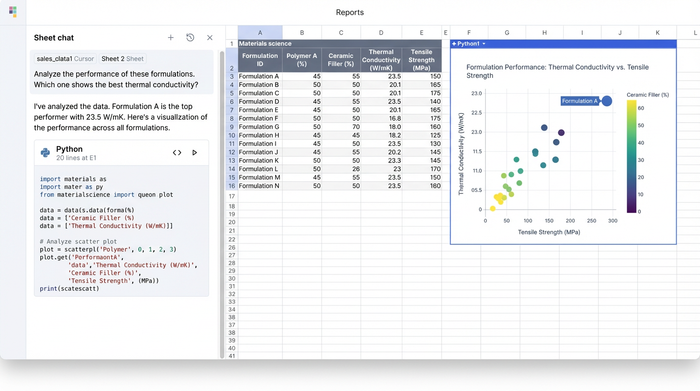Select the Sheet 2 context chip
This screenshot has height=391, width=700.
(x=122, y=58)
